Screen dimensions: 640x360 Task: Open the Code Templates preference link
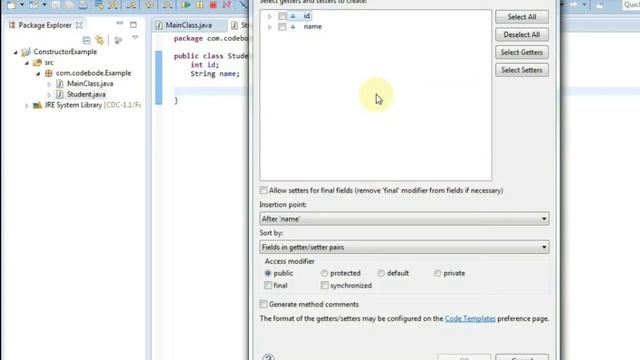point(470,318)
